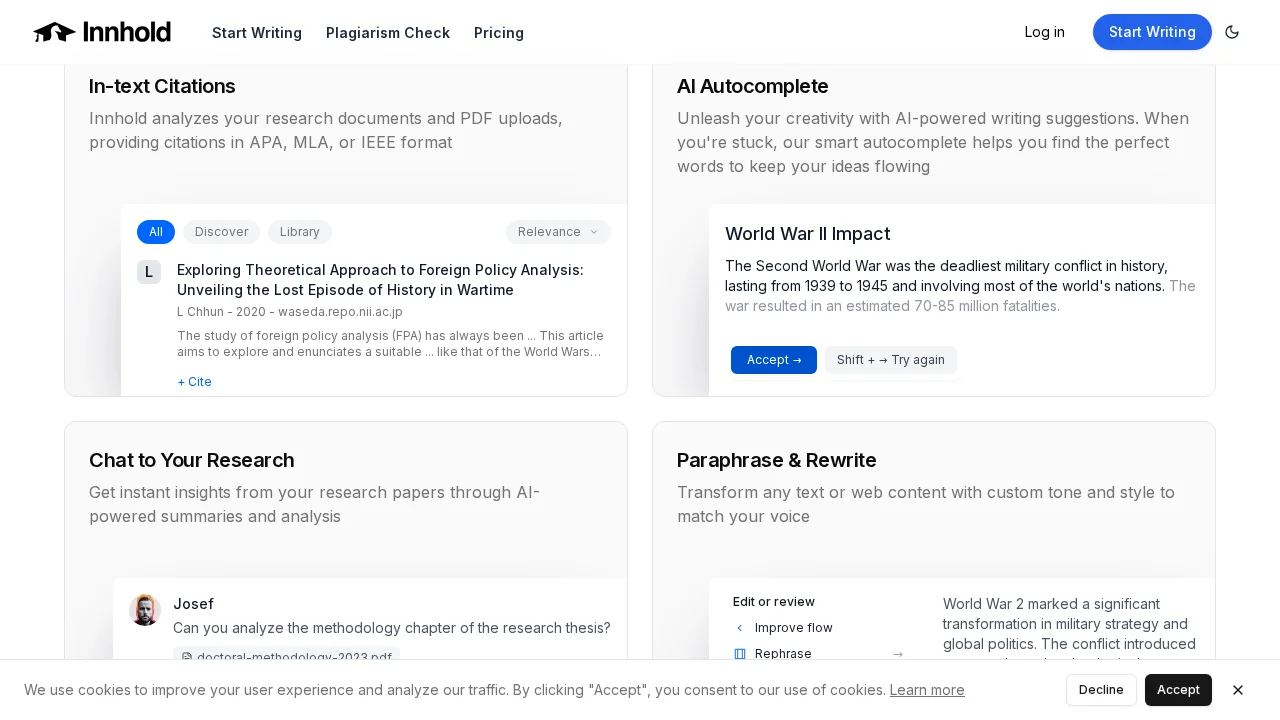Click the Innhold graduation cap logo
The height and width of the screenshot is (720, 1280).
55,32
